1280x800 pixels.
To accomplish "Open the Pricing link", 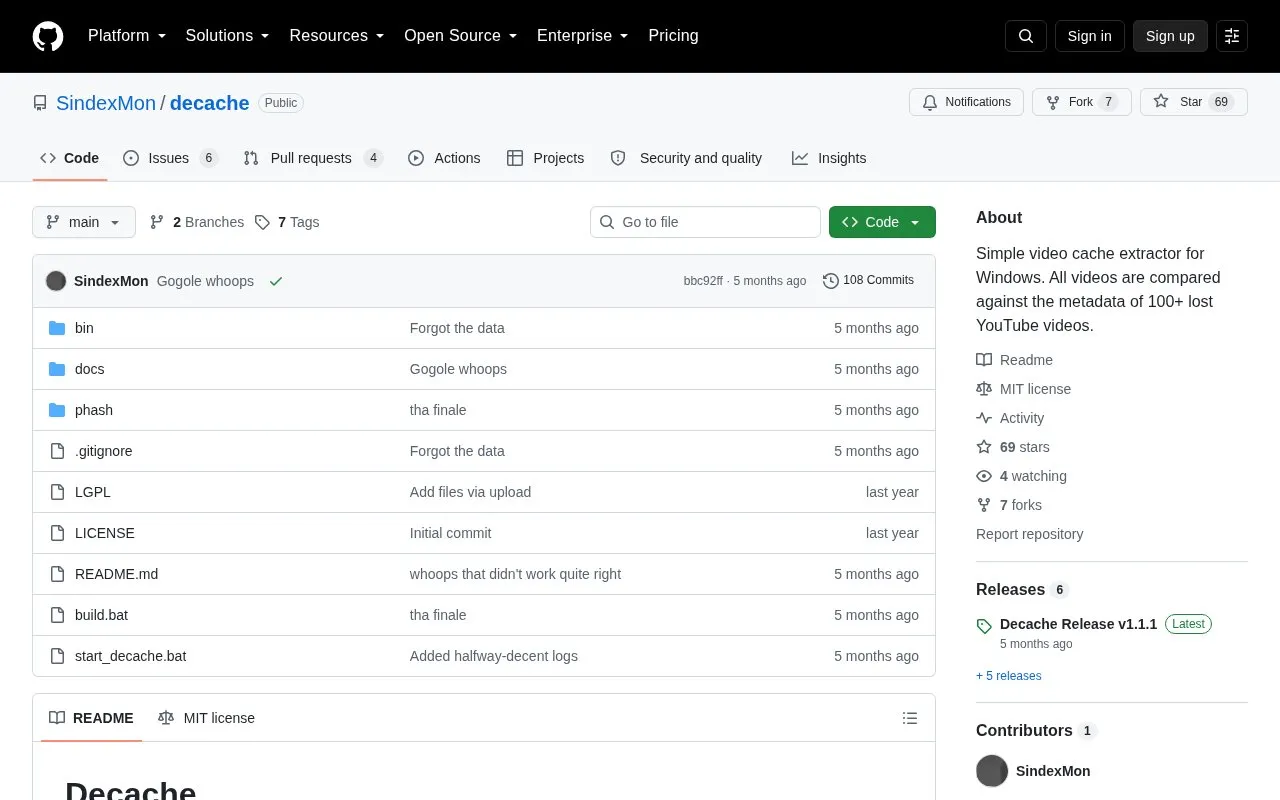I will pyautogui.click(x=673, y=36).
